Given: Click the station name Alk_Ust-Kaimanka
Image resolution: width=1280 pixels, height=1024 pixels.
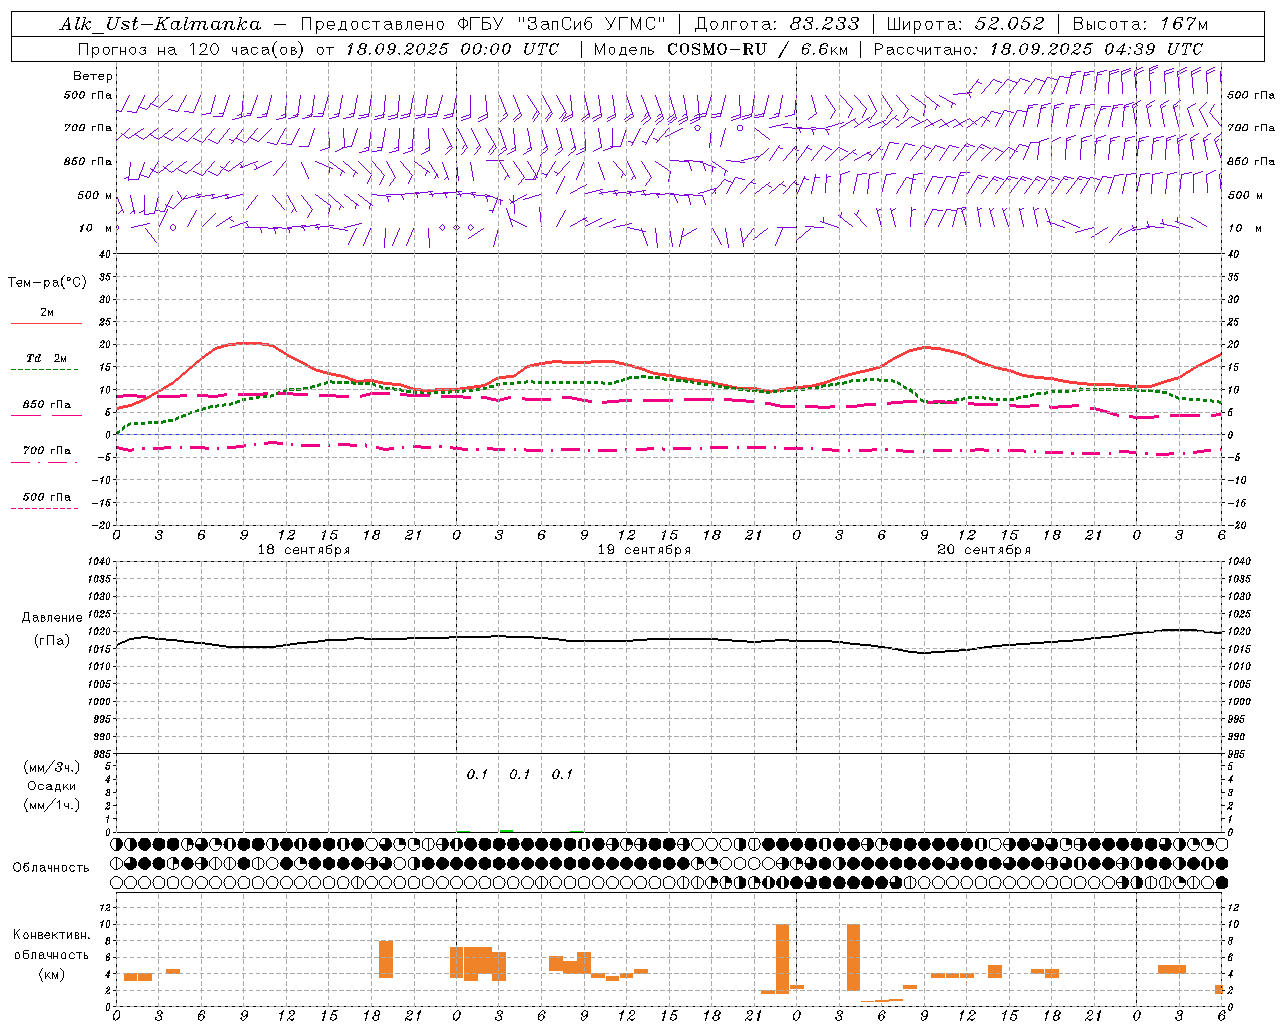Looking at the screenshot, I should pos(160,24).
